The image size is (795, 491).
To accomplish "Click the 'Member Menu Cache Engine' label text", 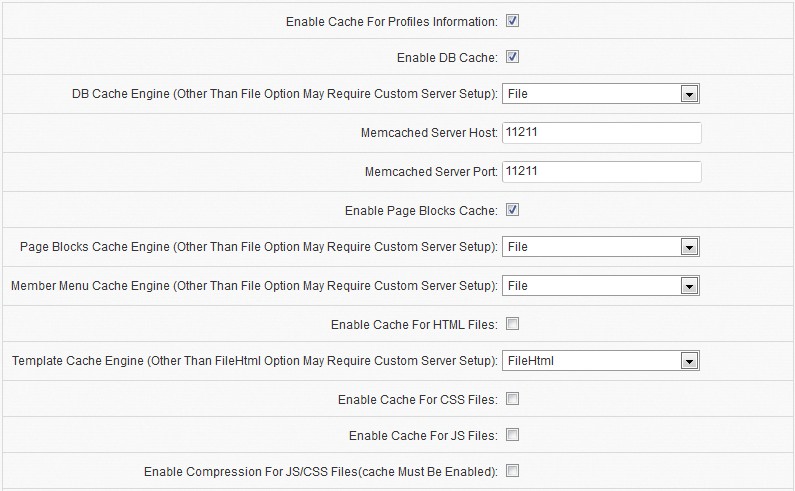I will click(x=254, y=286).
